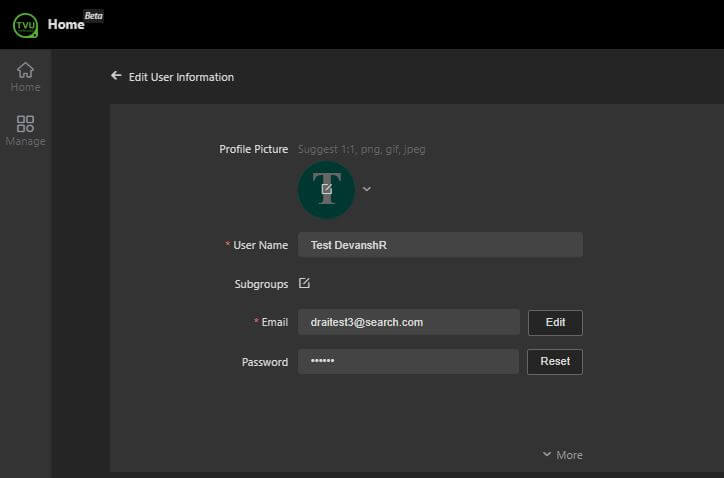Click the Home title in top bar
The image size is (724, 478).
[x=65, y=25]
